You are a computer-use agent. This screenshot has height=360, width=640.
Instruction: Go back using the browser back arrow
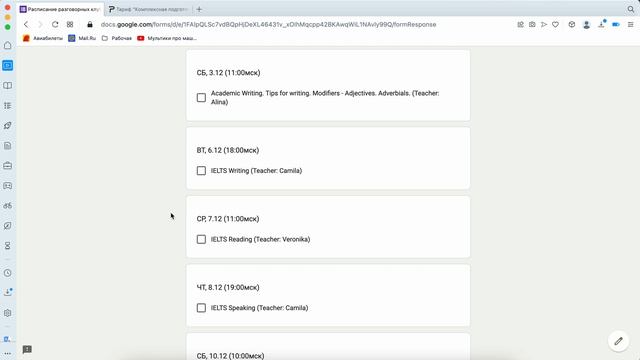[x=26, y=24]
